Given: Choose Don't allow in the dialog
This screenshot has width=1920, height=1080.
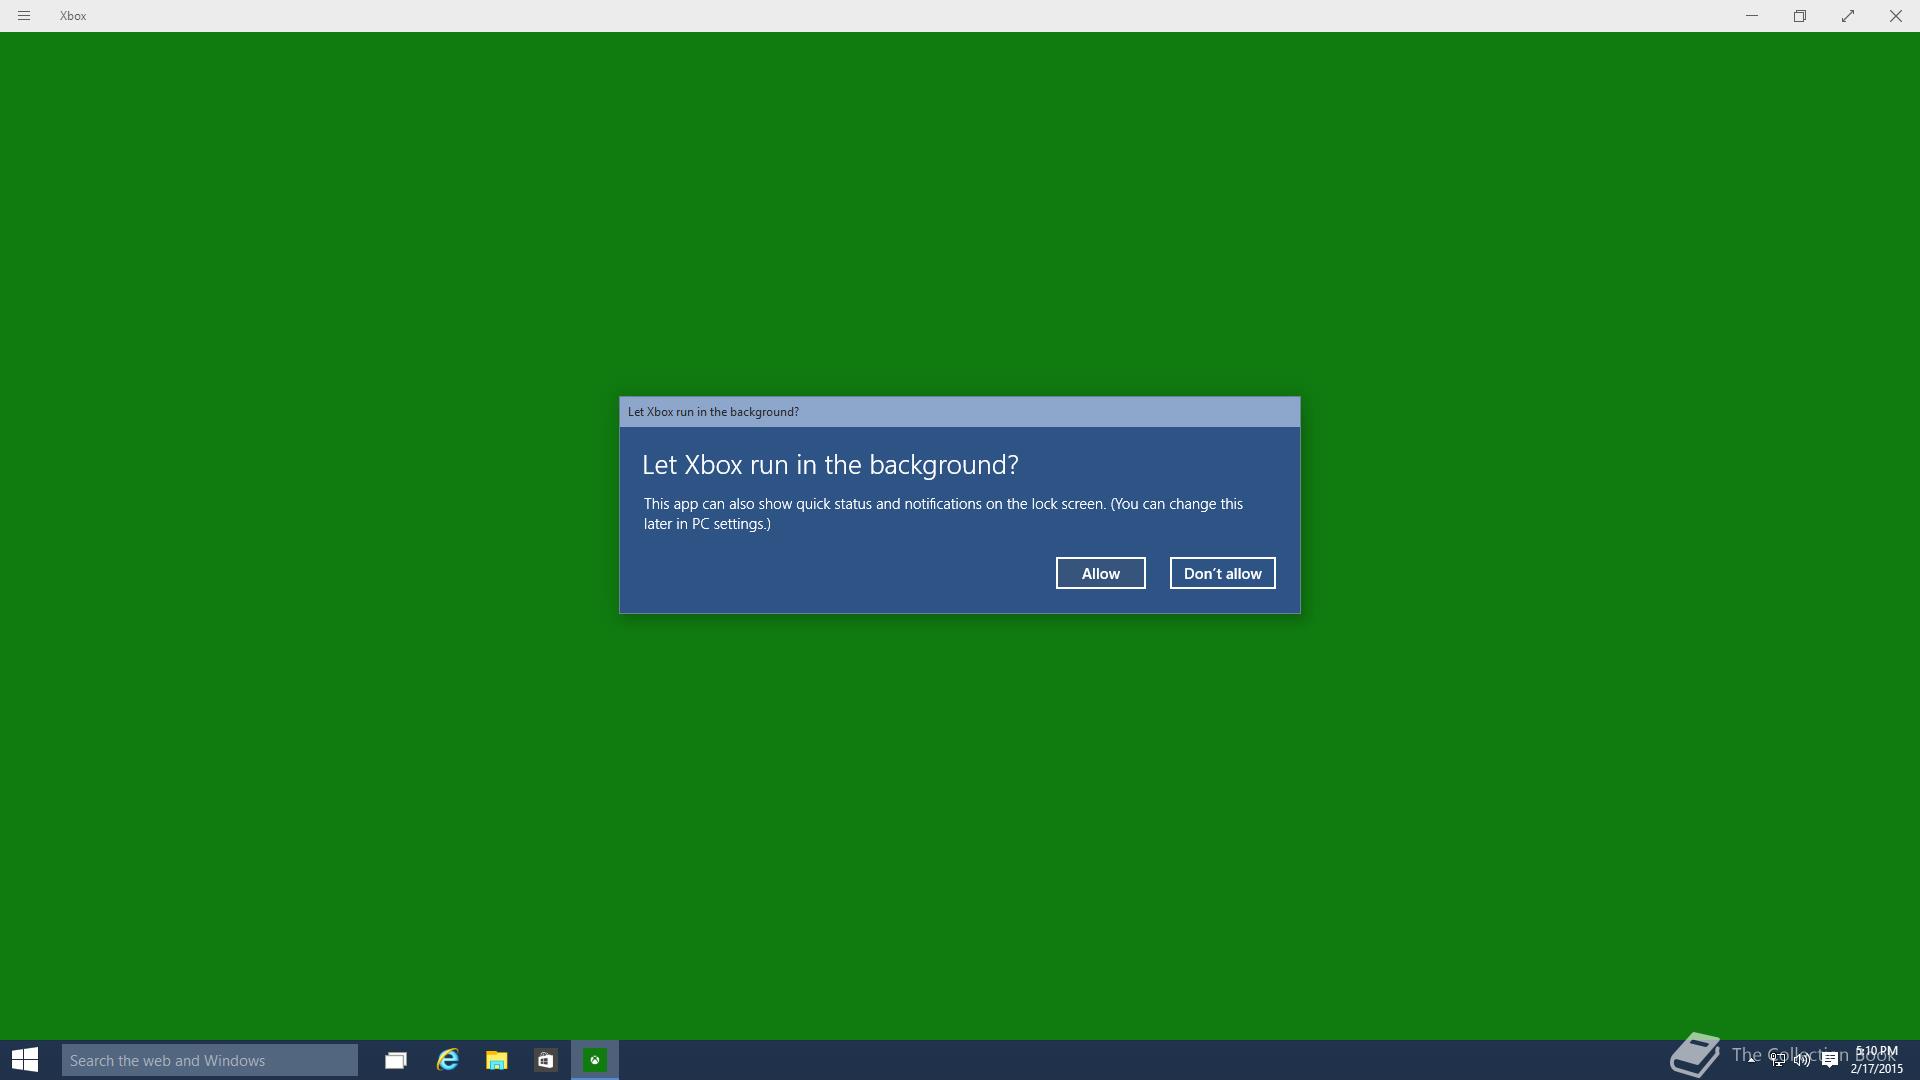Looking at the screenshot, I should pos(1222,573).
